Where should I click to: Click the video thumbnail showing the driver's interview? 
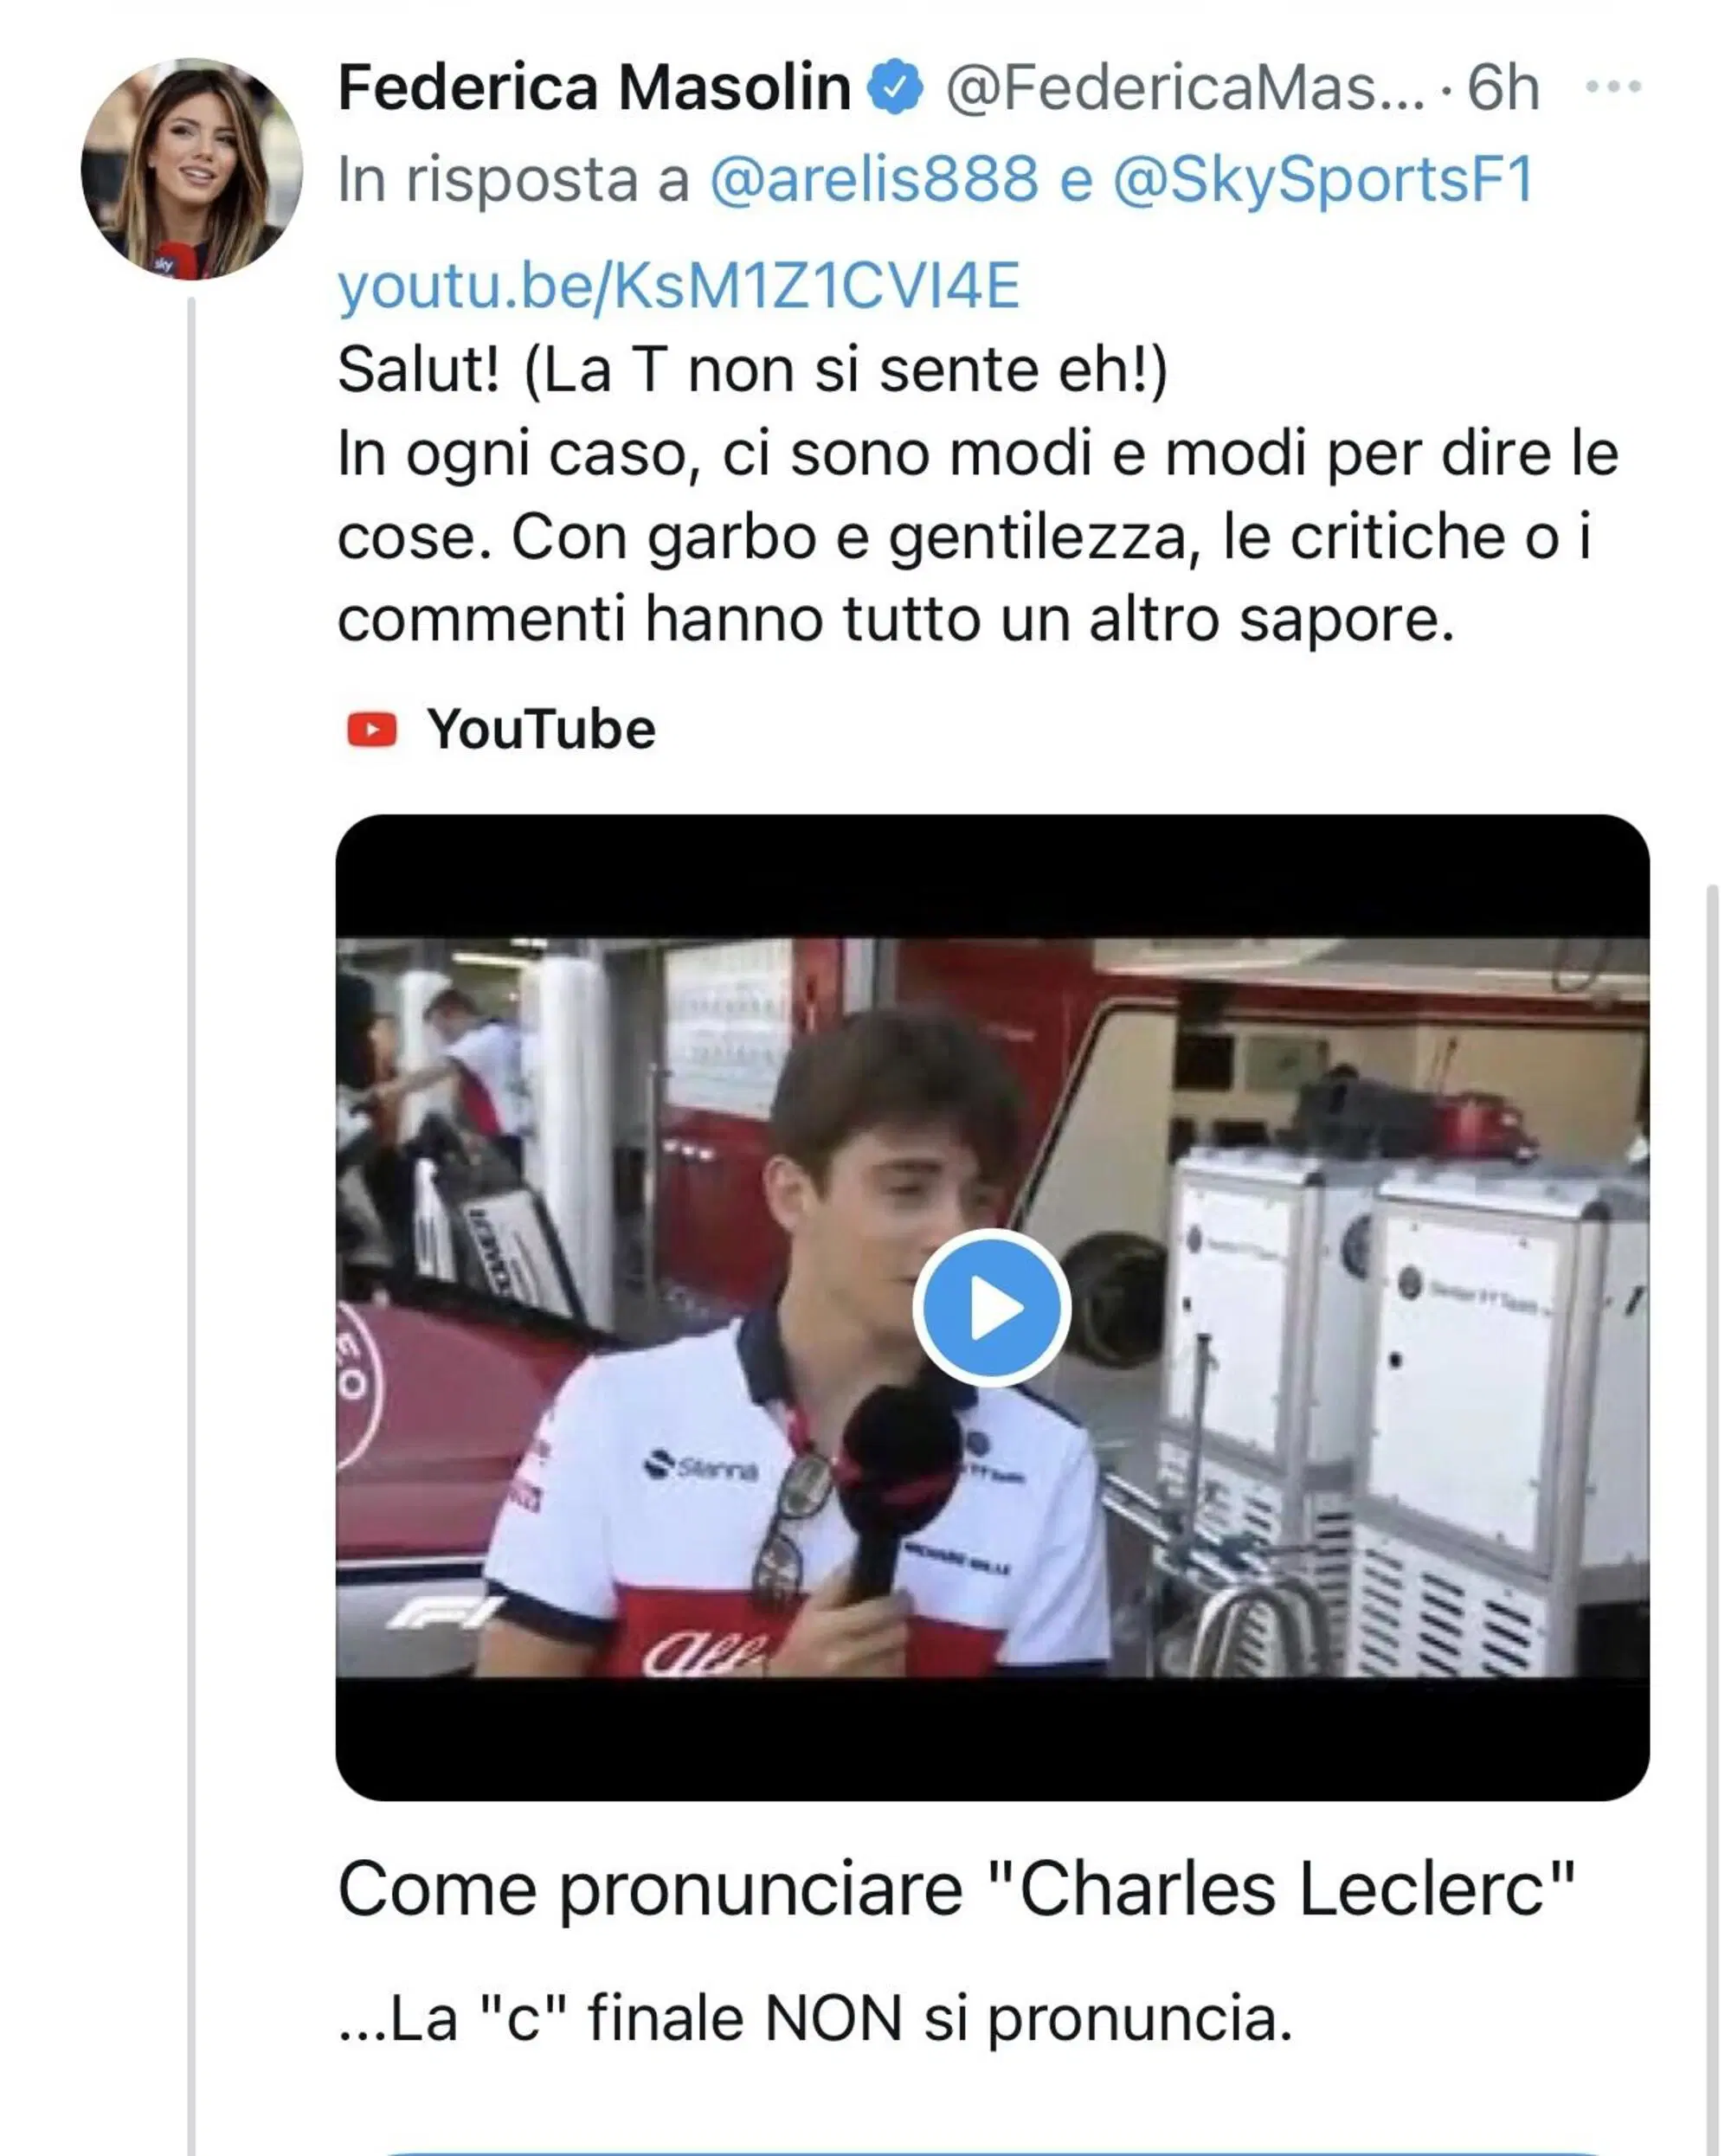992,1308
